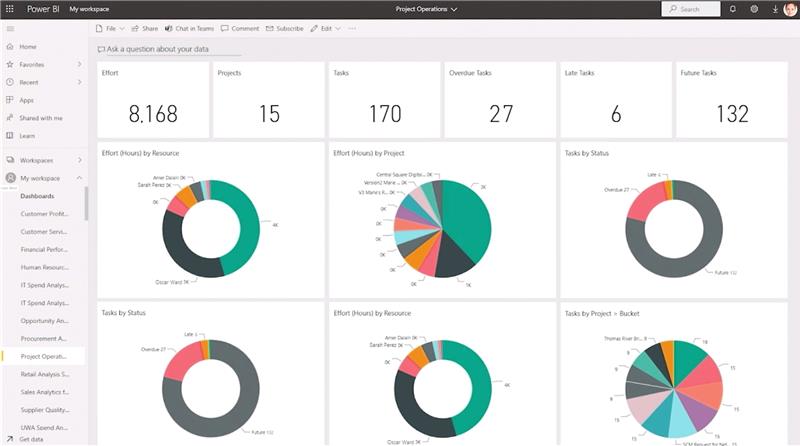Click the sidebar vertical scrollbar
The width and height of the screenshot is (800, 446).
(86, 204)
